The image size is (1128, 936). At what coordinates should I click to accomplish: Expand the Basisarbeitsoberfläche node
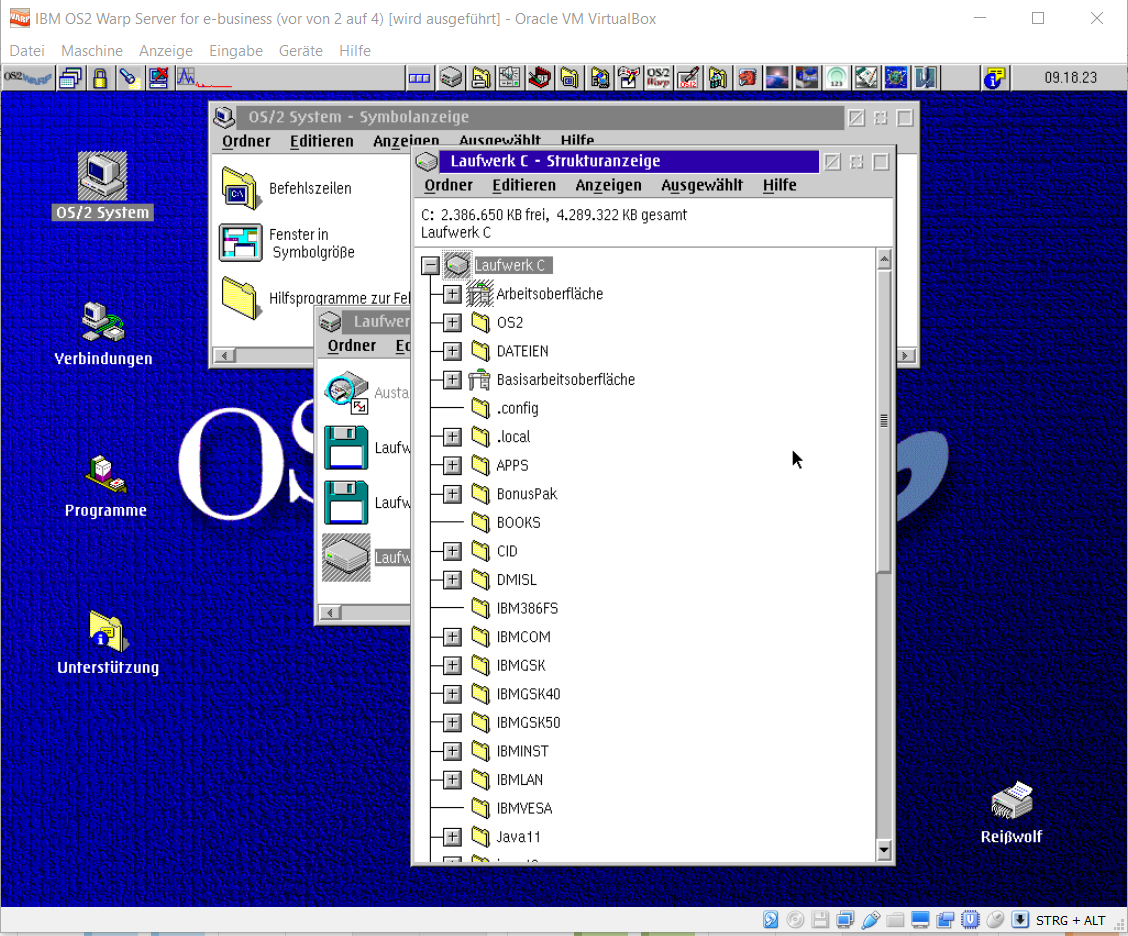452,379
